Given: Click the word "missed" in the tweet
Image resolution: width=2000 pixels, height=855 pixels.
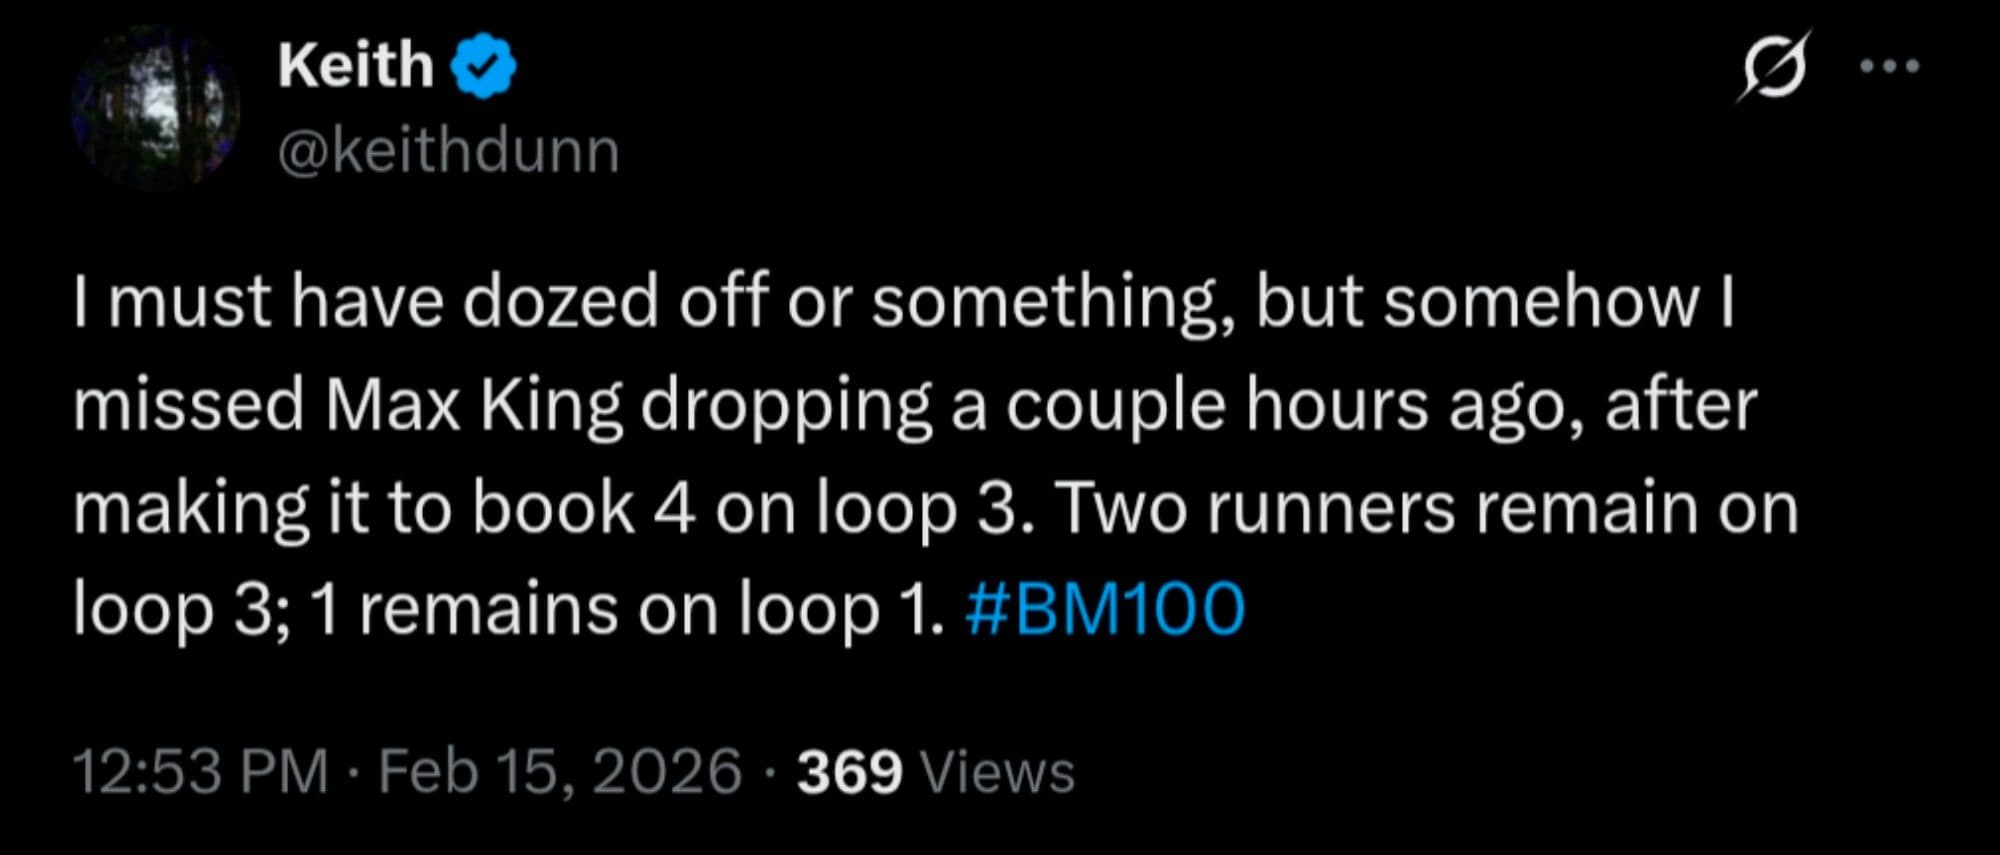Looking at the screenshot, I should click(x=188, y=405).
